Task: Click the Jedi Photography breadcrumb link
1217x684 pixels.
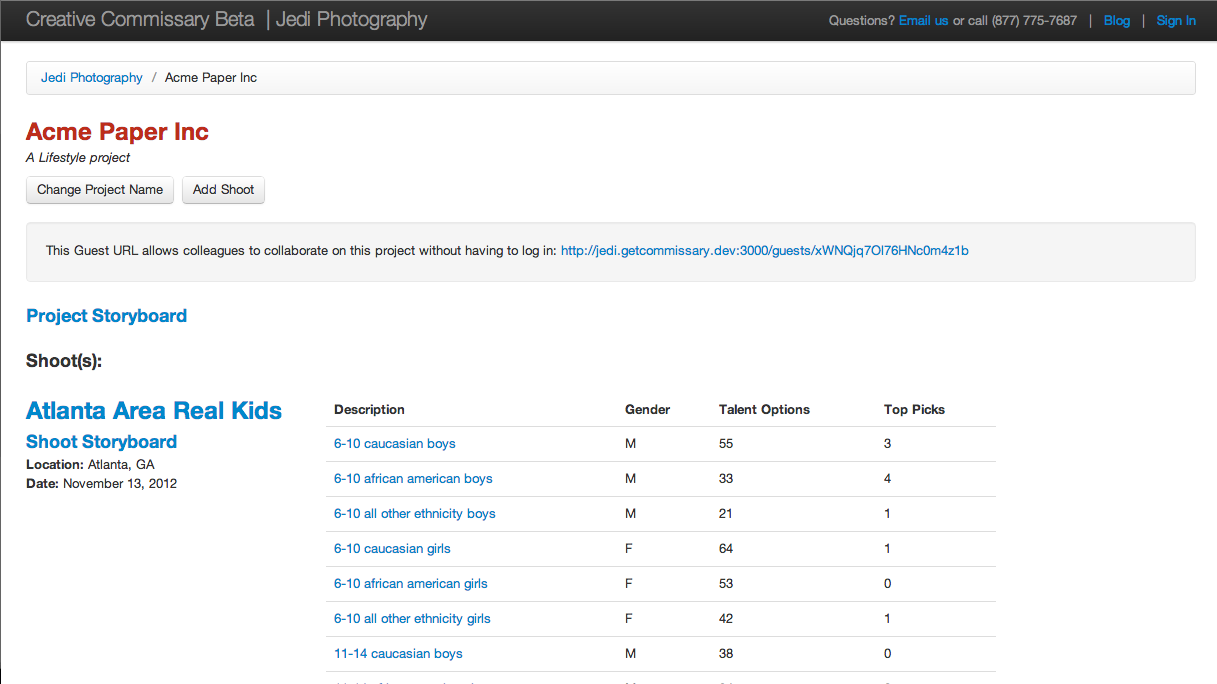Action: pos(92,78)
